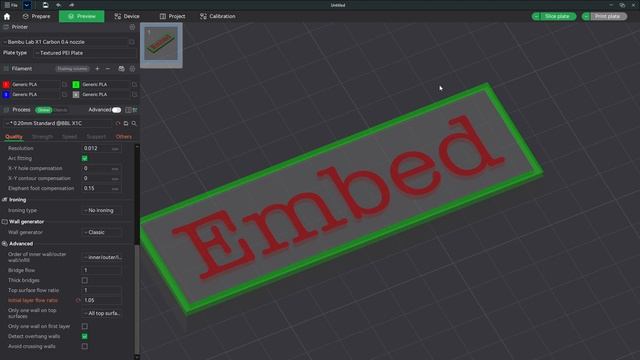Edit X-Y contour compensation field
Image resolution: width=640 pixels, height=360 pixels.
(101, 178)
